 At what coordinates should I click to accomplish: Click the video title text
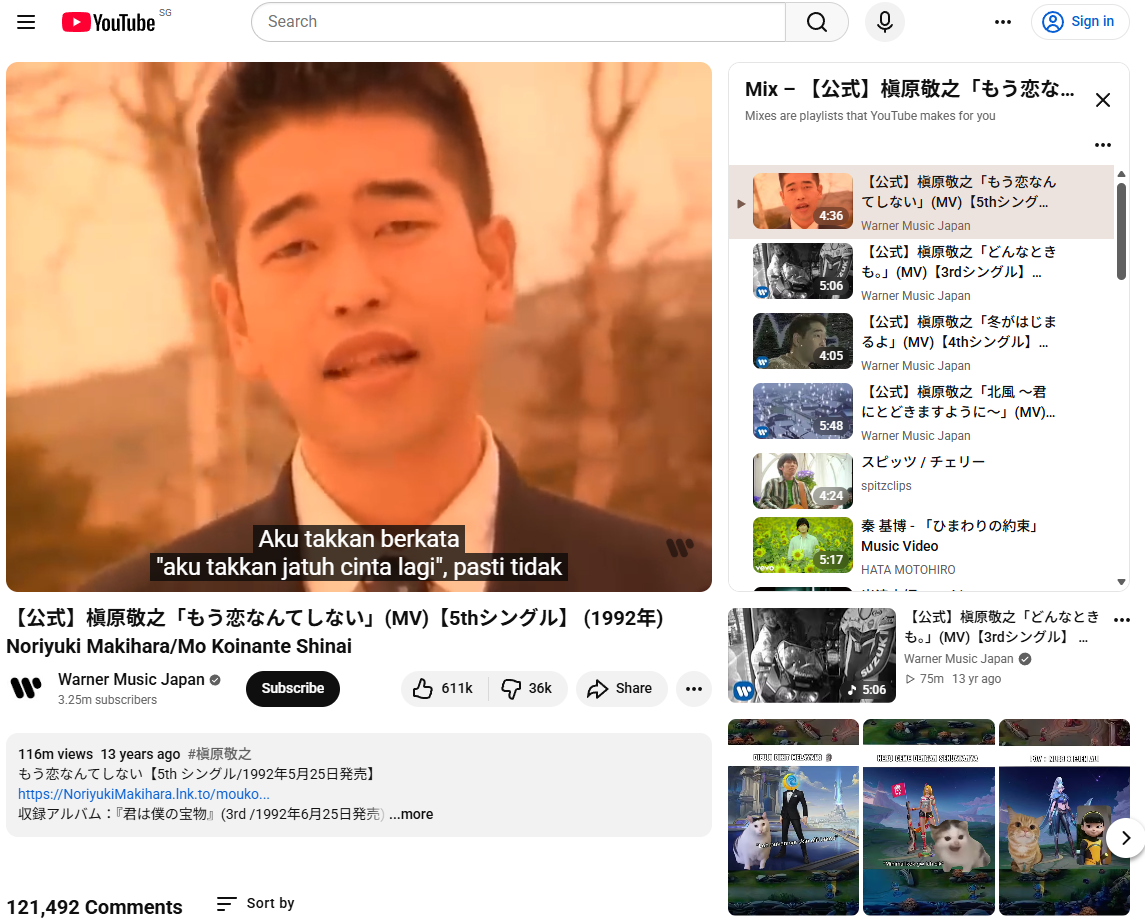(334, 632)
